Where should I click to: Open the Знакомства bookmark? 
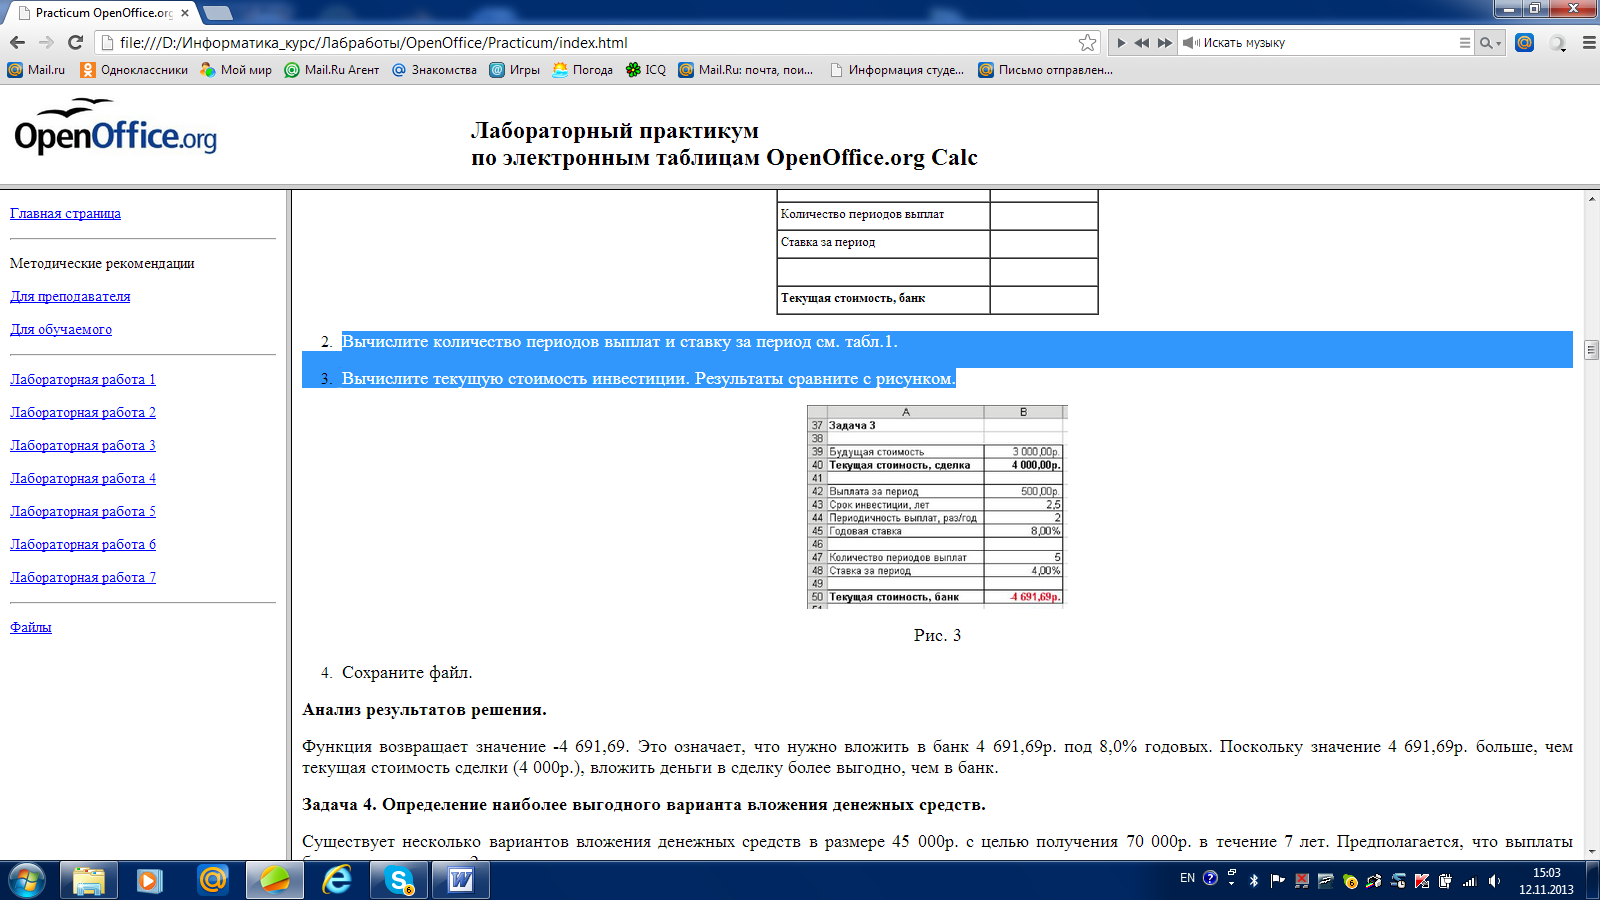[434, 70]
